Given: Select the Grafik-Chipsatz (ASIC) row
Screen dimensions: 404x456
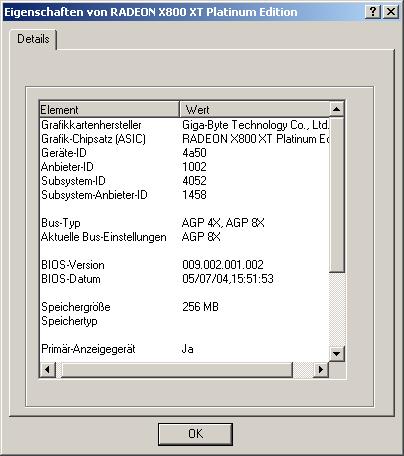Looking at the screenshot, I should coord(184,139).
